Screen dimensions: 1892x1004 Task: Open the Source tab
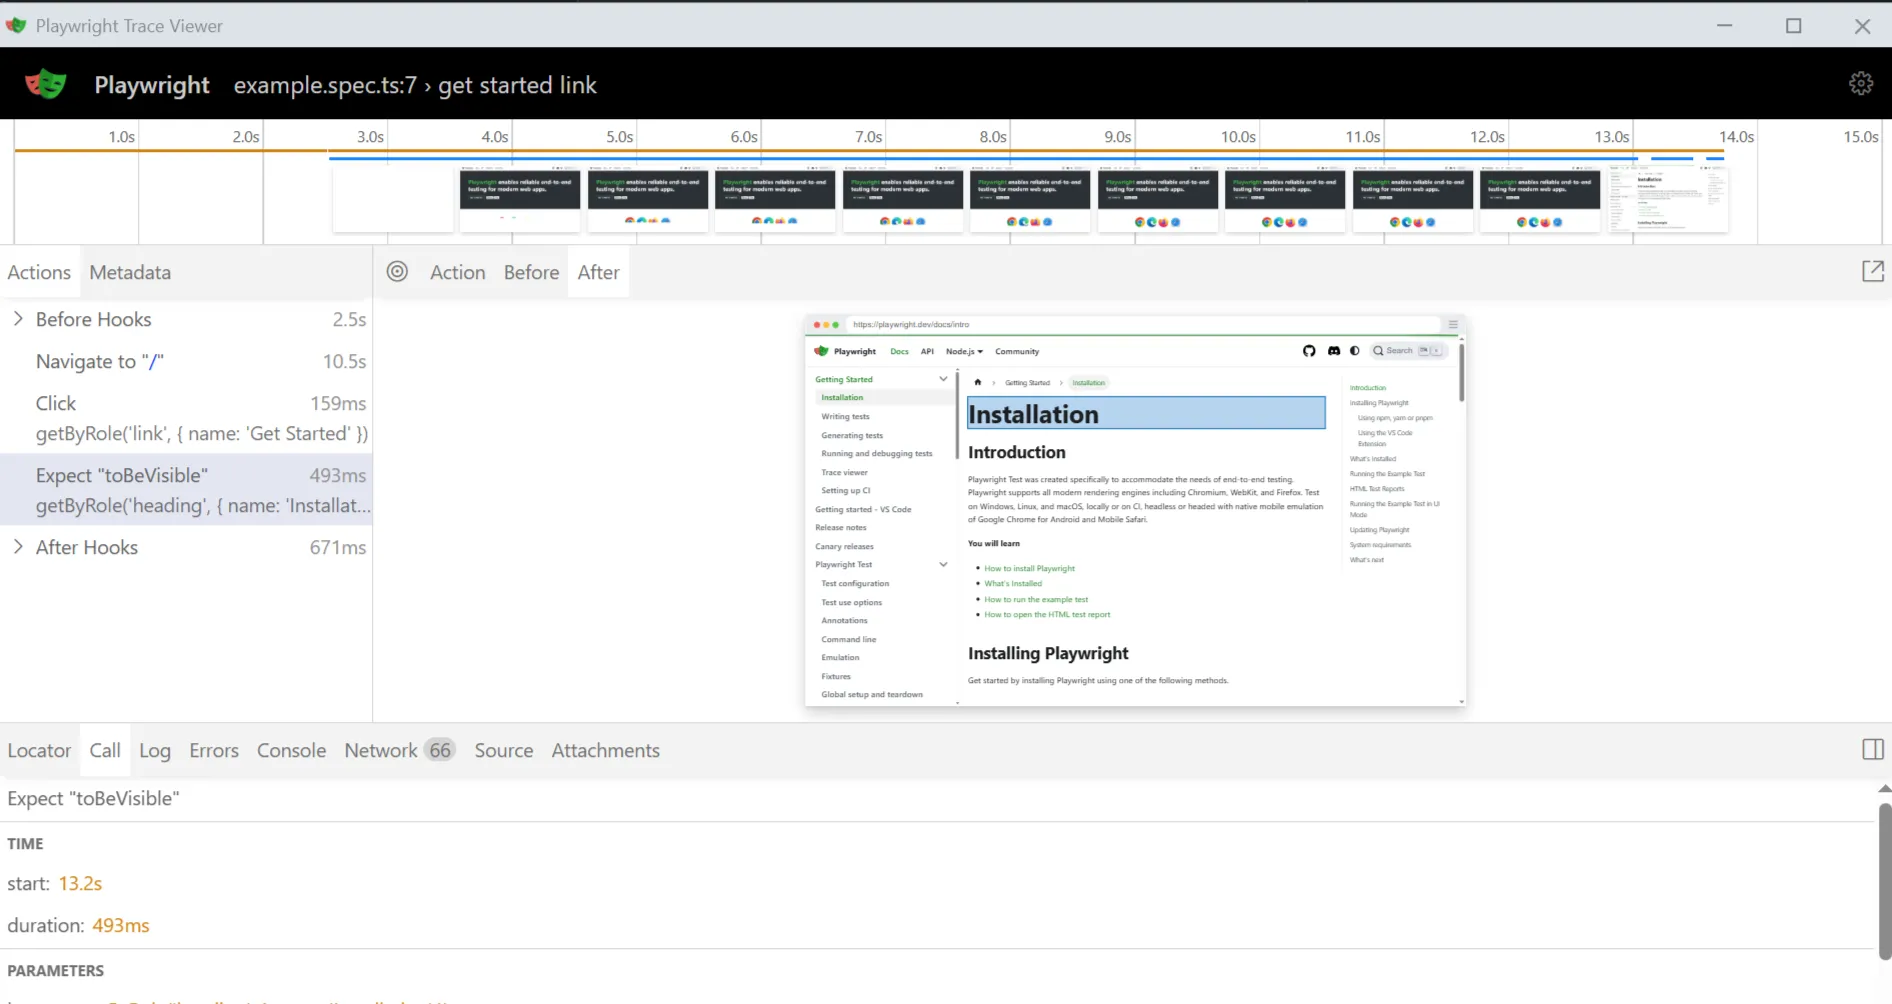point(503,750)
